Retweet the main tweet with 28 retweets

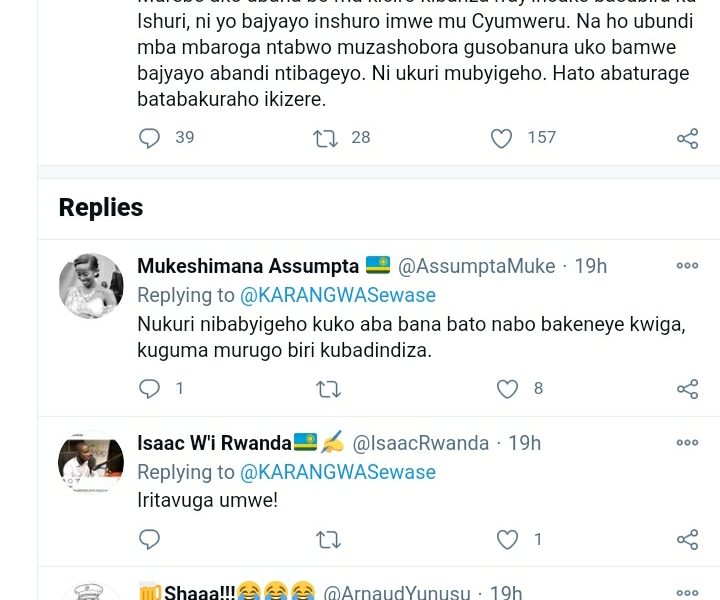tap(326, 138)
